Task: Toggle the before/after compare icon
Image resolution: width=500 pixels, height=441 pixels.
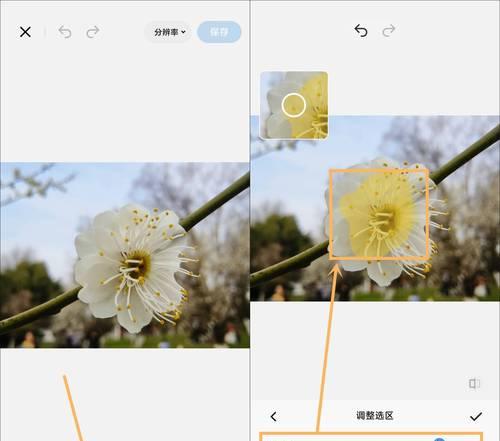Action: [x=474, y=384]
